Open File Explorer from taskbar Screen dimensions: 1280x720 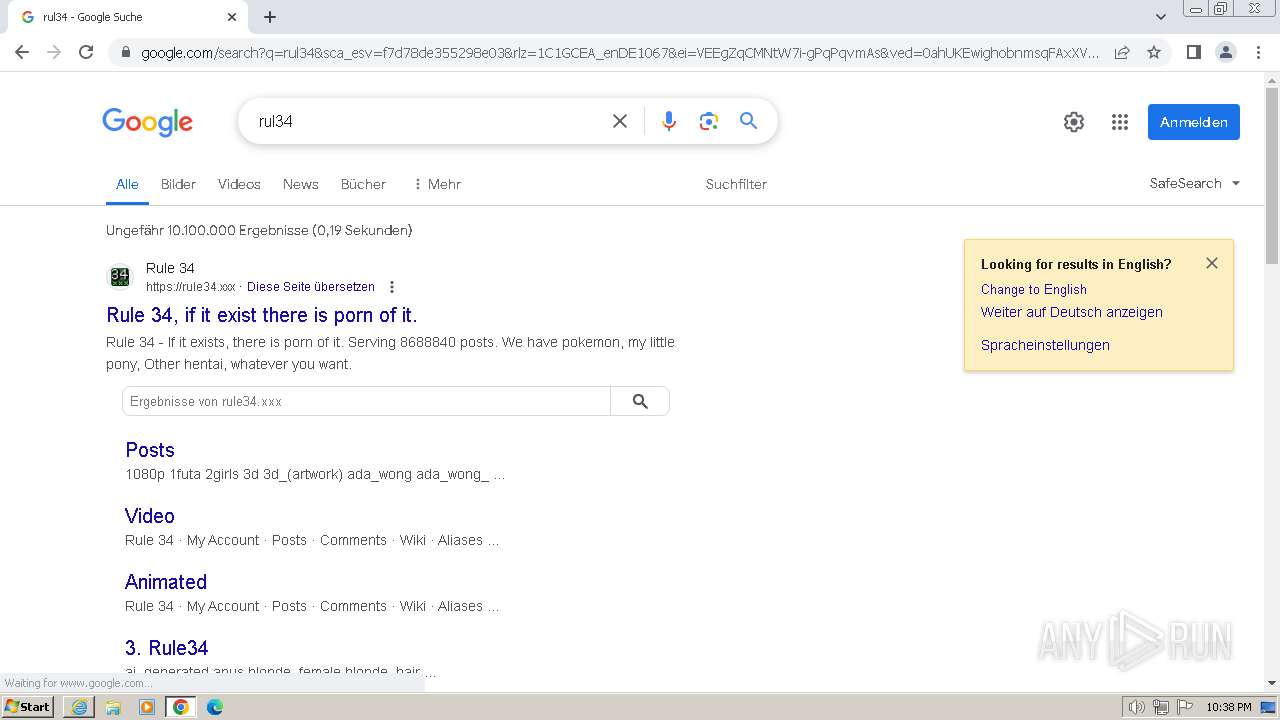coord(113,707)
